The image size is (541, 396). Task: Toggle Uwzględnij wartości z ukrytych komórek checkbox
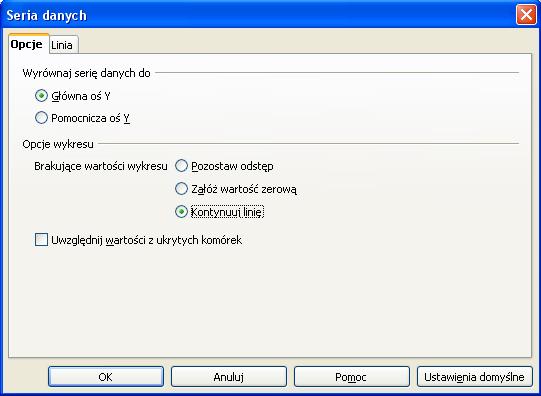pos(41,240)
